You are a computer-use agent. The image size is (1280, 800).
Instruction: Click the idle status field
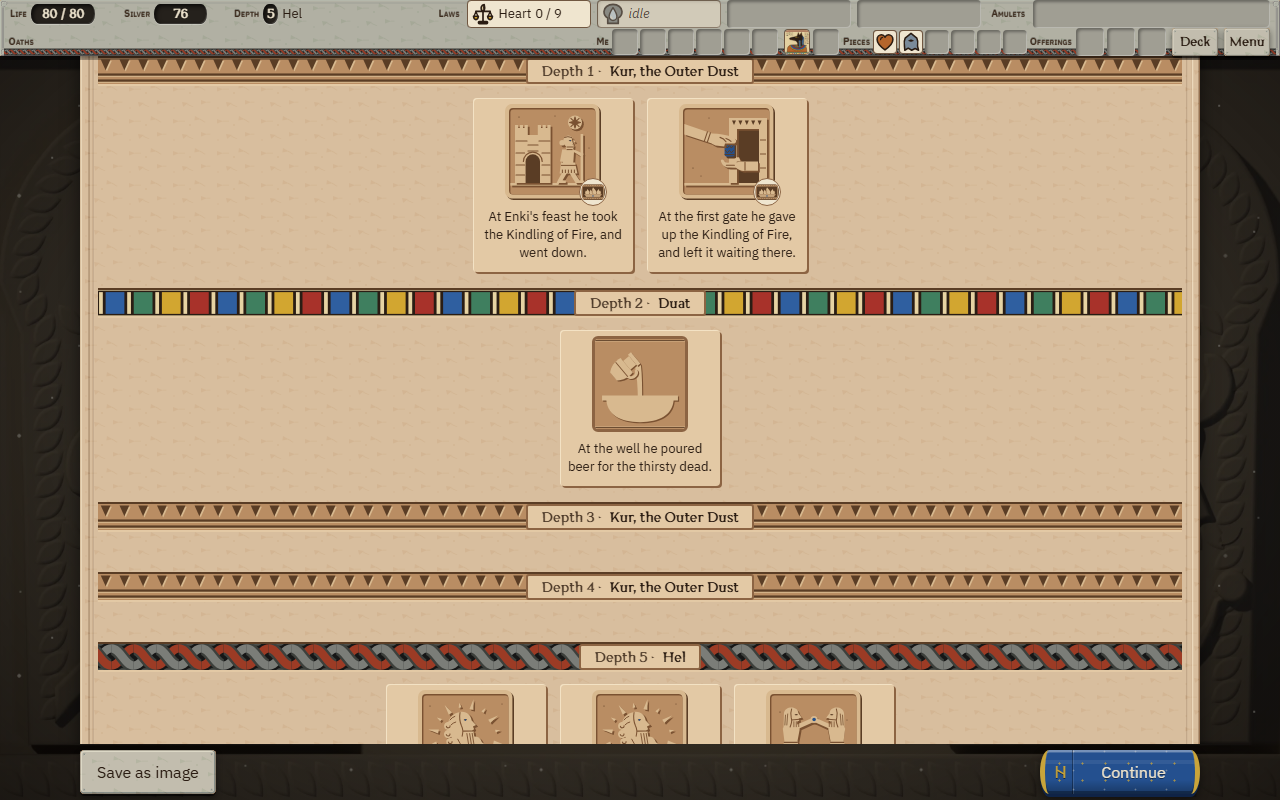[659, 14]
